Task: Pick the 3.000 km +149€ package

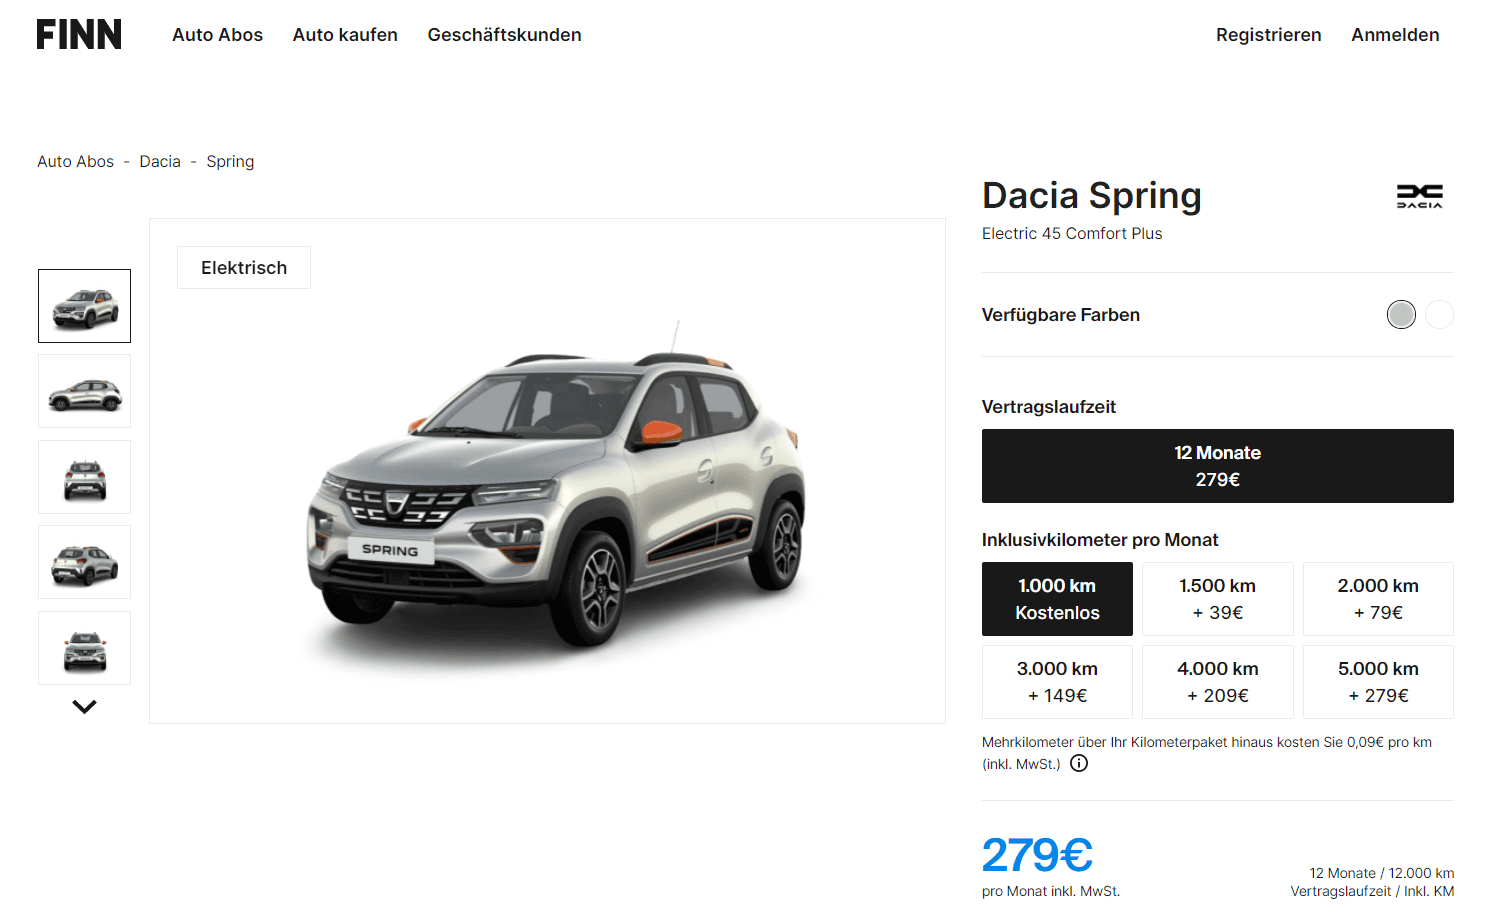Action: click(x=1057, y=682)
